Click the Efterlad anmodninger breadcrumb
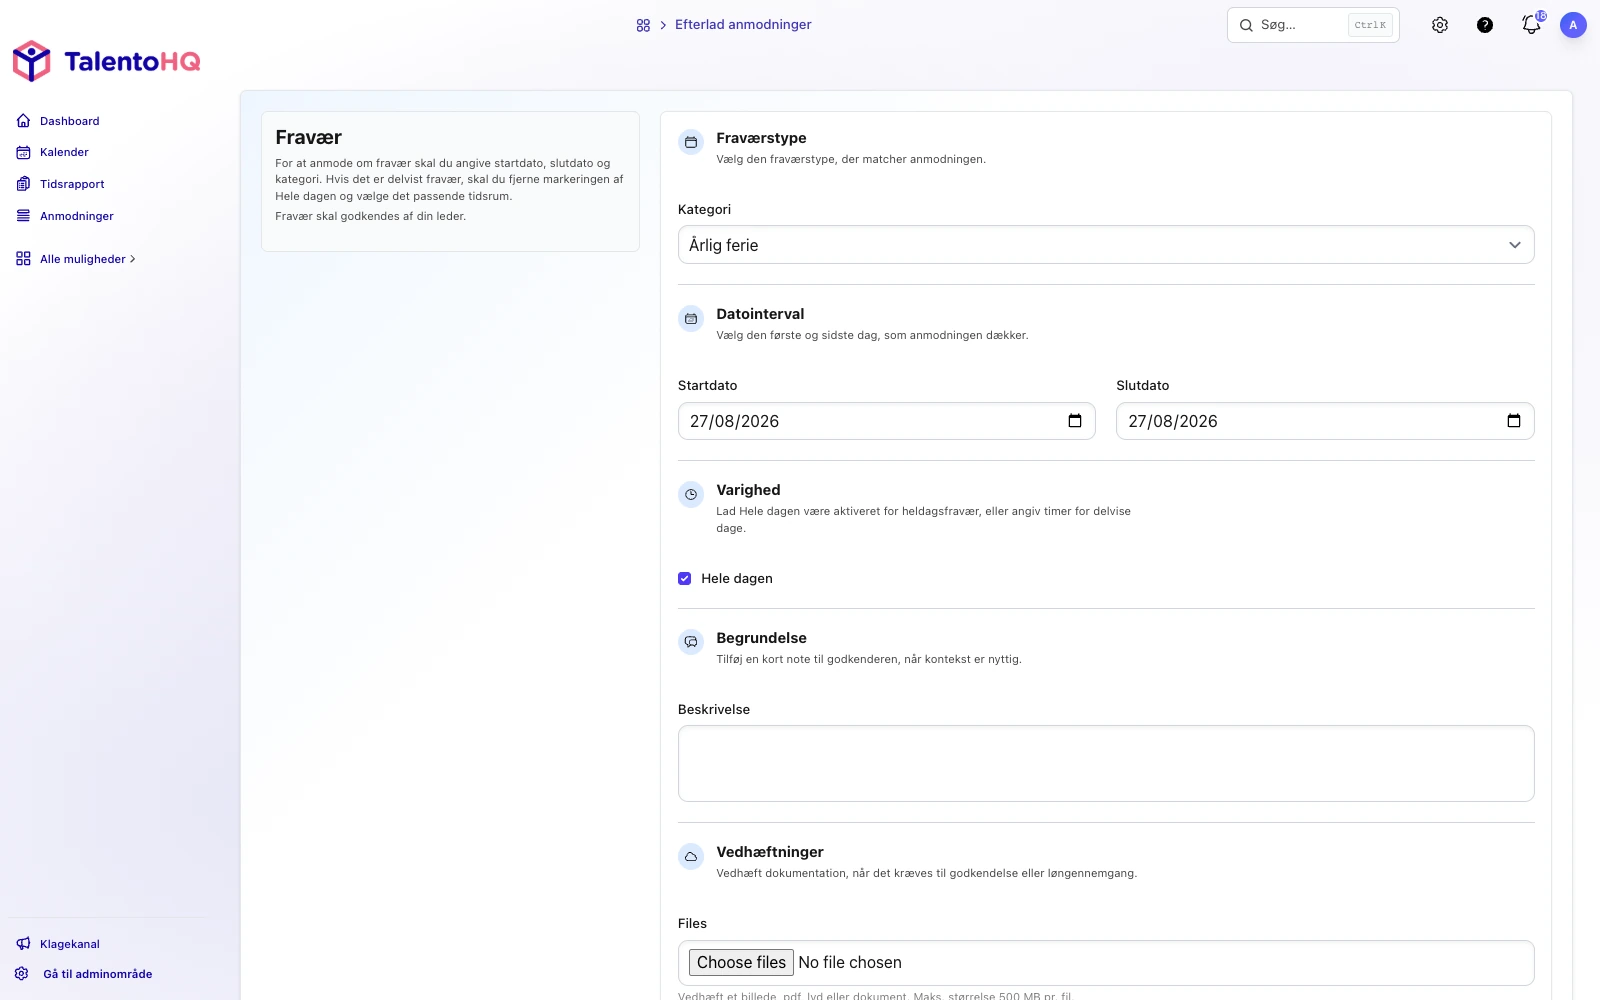Image resolution: width=1600 pixels, height=1000 pixels. click(x=743, y=25)
